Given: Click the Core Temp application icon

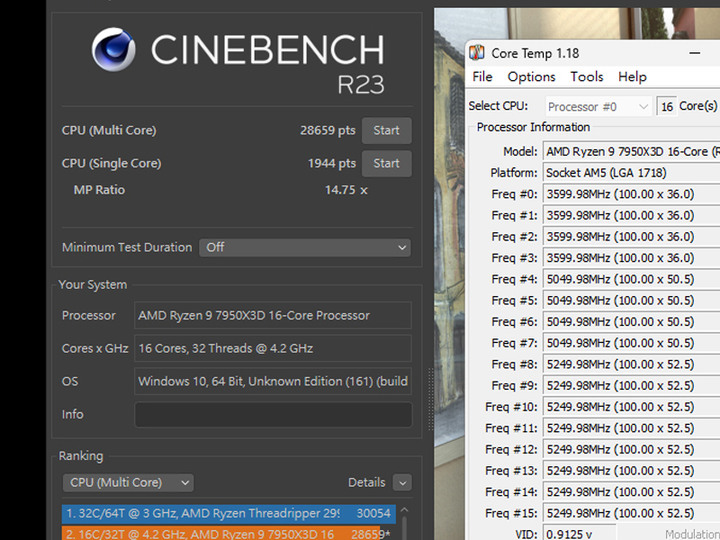Looking at the screenshot, I should click(477, 53).
